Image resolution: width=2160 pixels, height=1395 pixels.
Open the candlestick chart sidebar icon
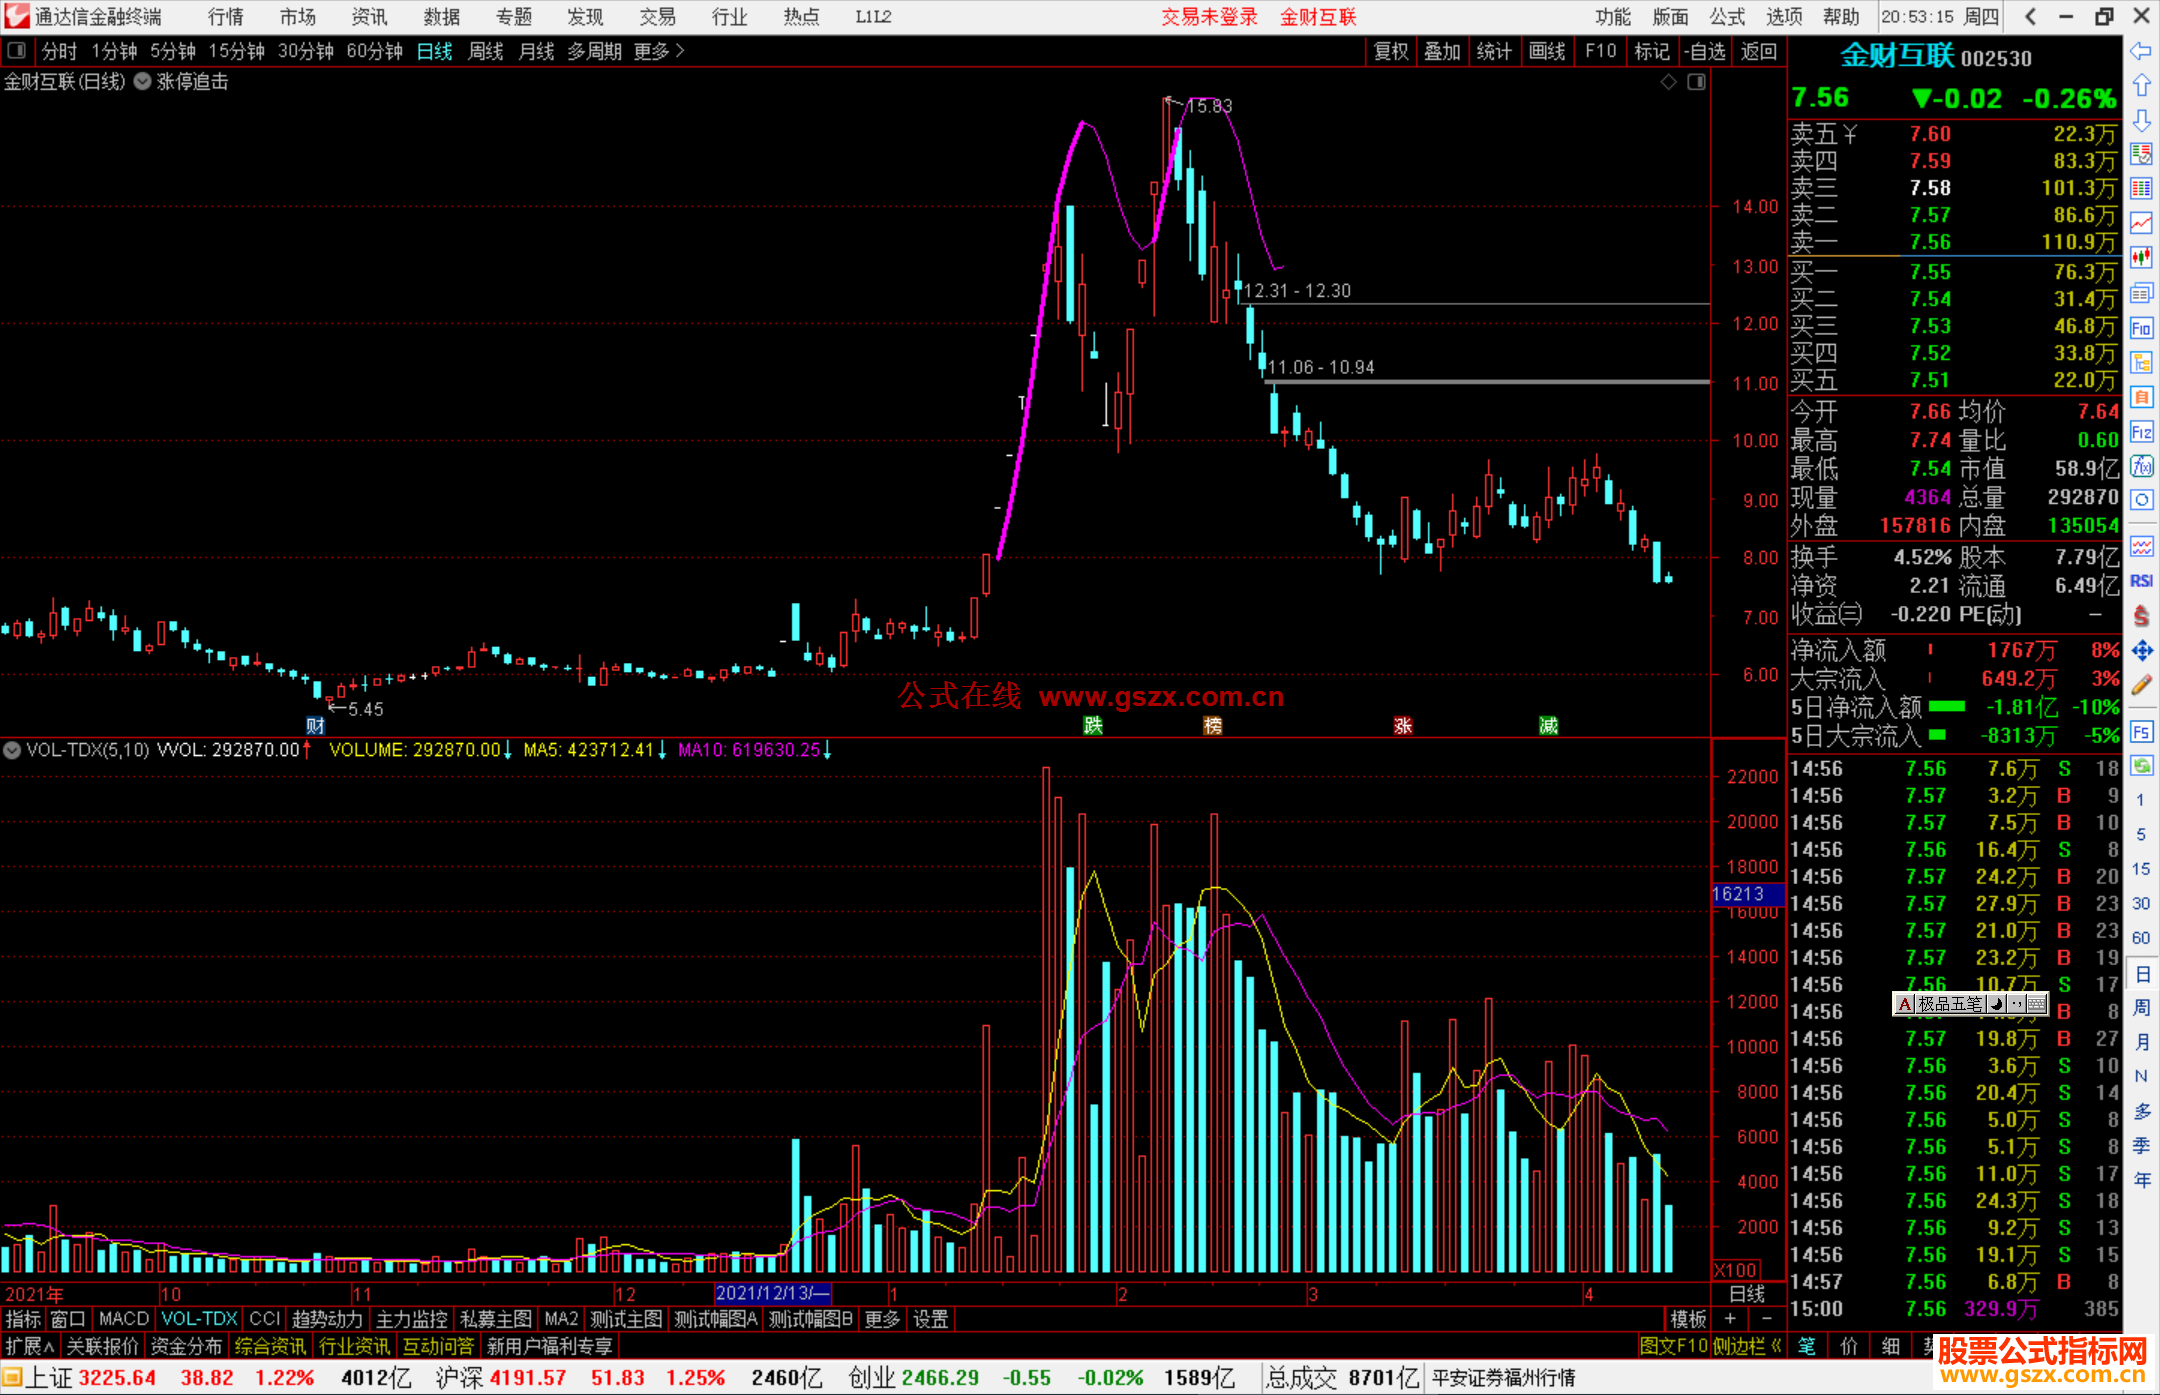(2141, 258)
